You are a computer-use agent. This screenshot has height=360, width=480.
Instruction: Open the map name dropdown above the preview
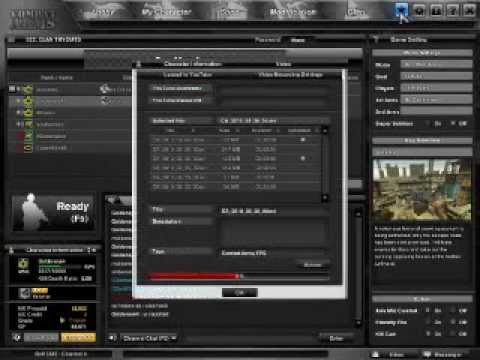point(422,152)
